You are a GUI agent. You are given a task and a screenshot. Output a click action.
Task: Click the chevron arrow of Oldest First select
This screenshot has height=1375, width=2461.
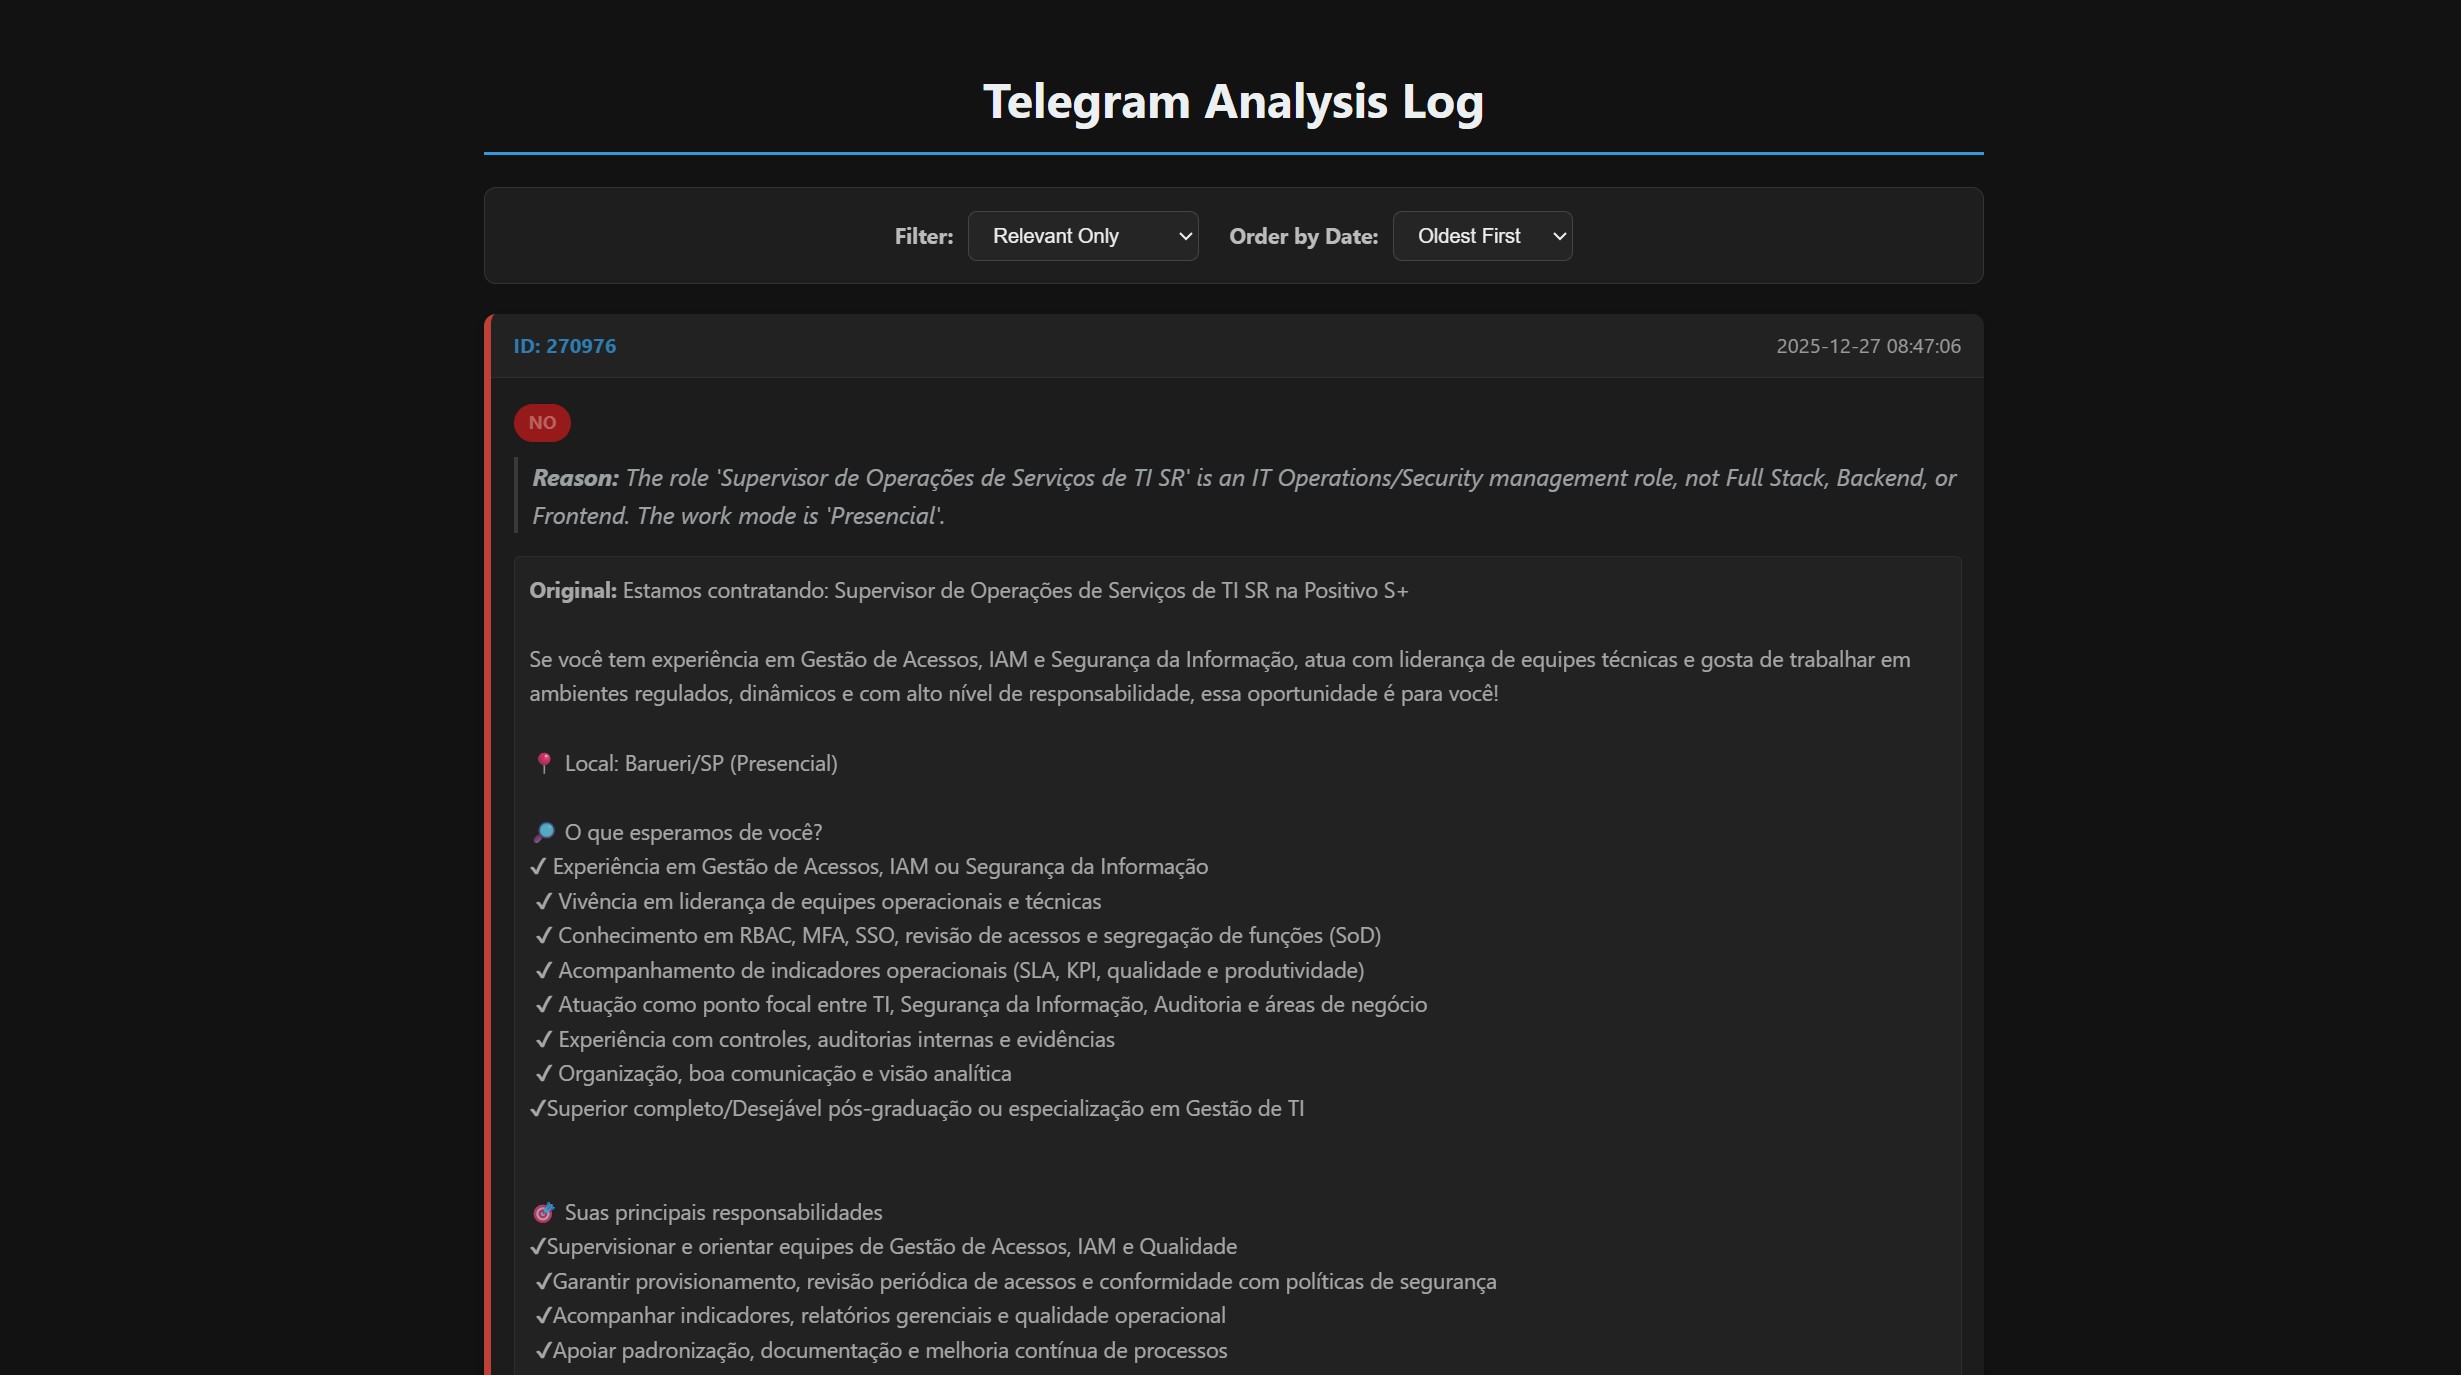[x=1558, y=237]
